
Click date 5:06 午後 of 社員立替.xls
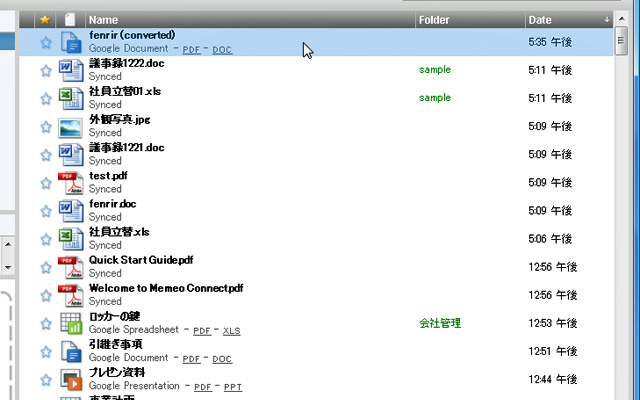click(x=550, y=239)
